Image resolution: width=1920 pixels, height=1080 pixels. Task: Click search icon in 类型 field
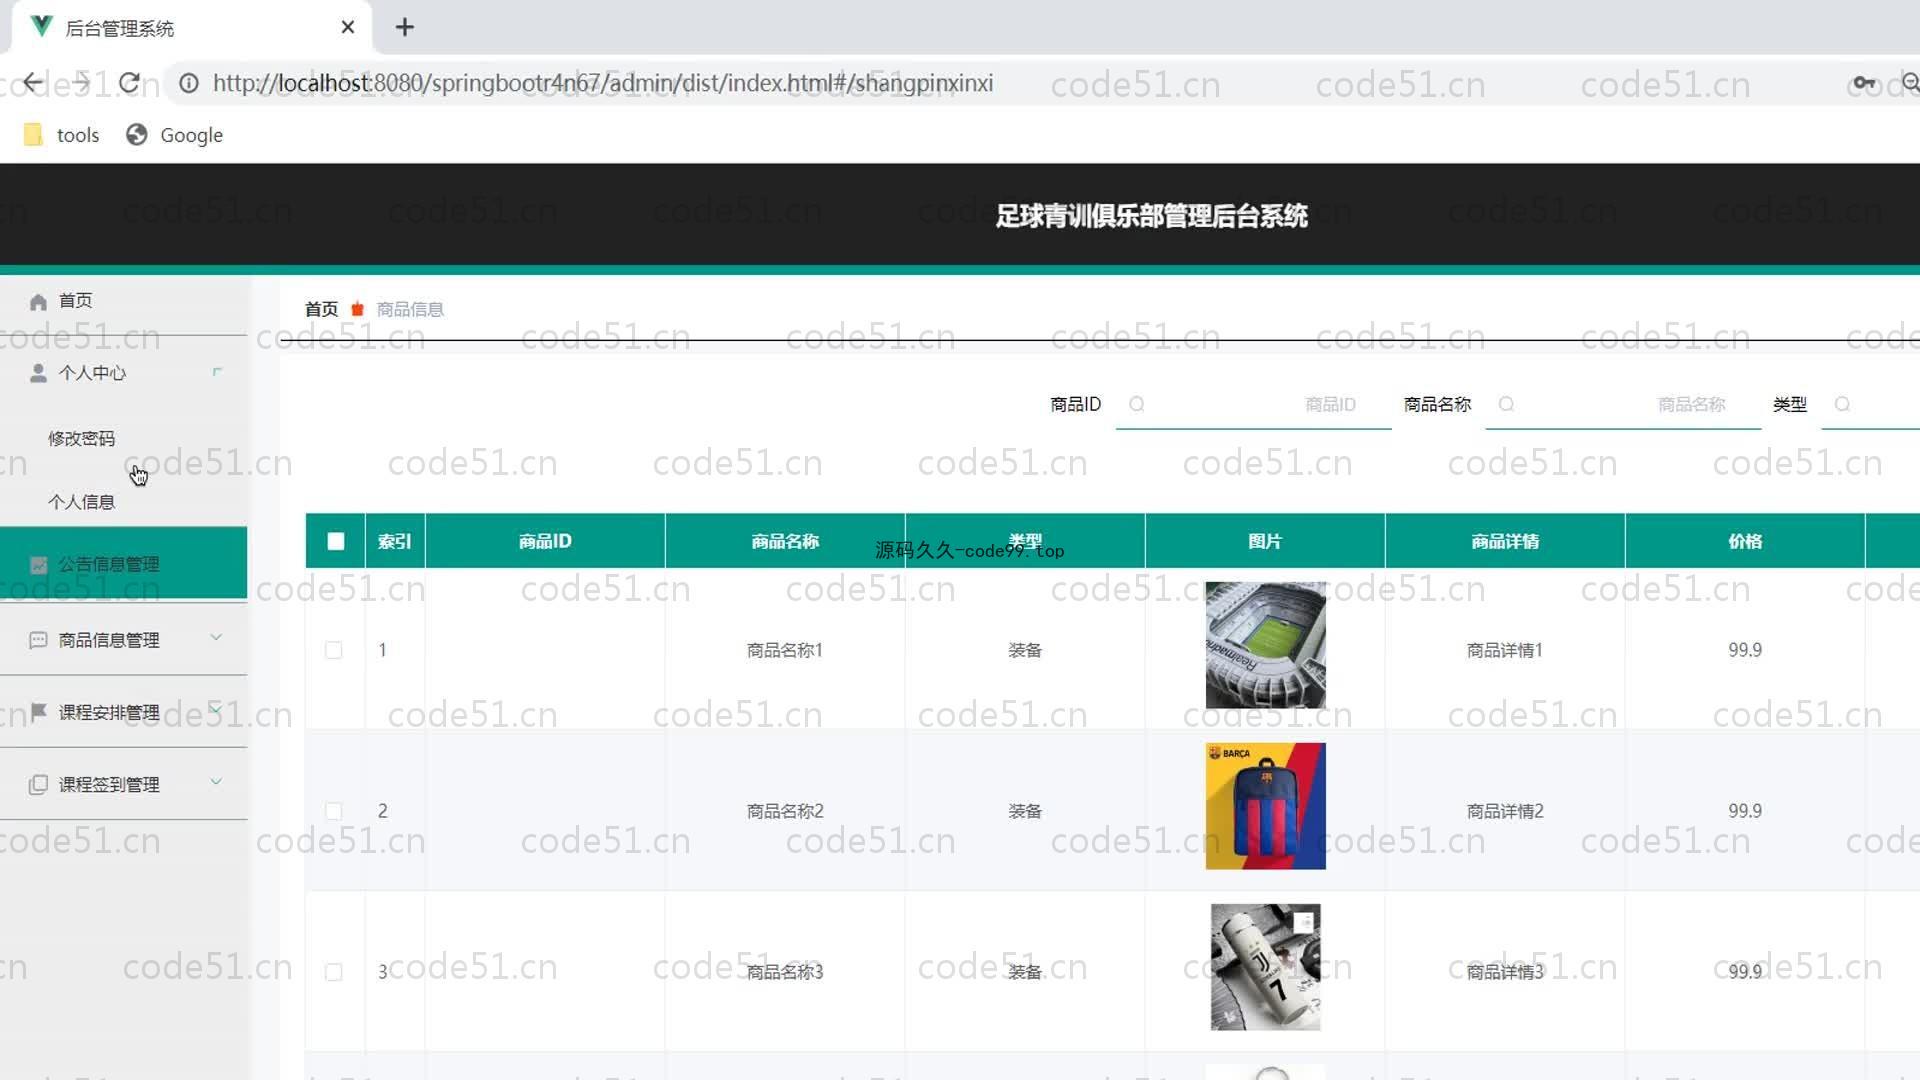1842,404
